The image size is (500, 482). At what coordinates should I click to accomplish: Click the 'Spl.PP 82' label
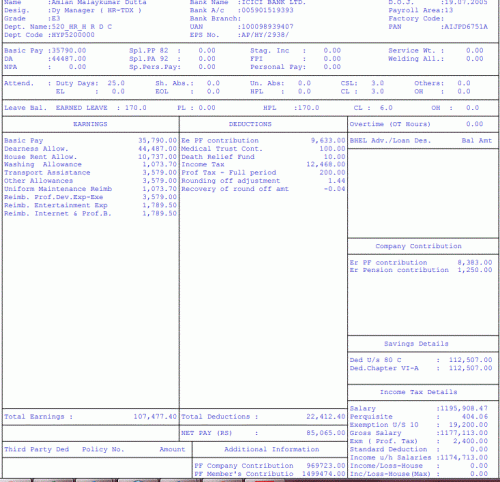149,51
